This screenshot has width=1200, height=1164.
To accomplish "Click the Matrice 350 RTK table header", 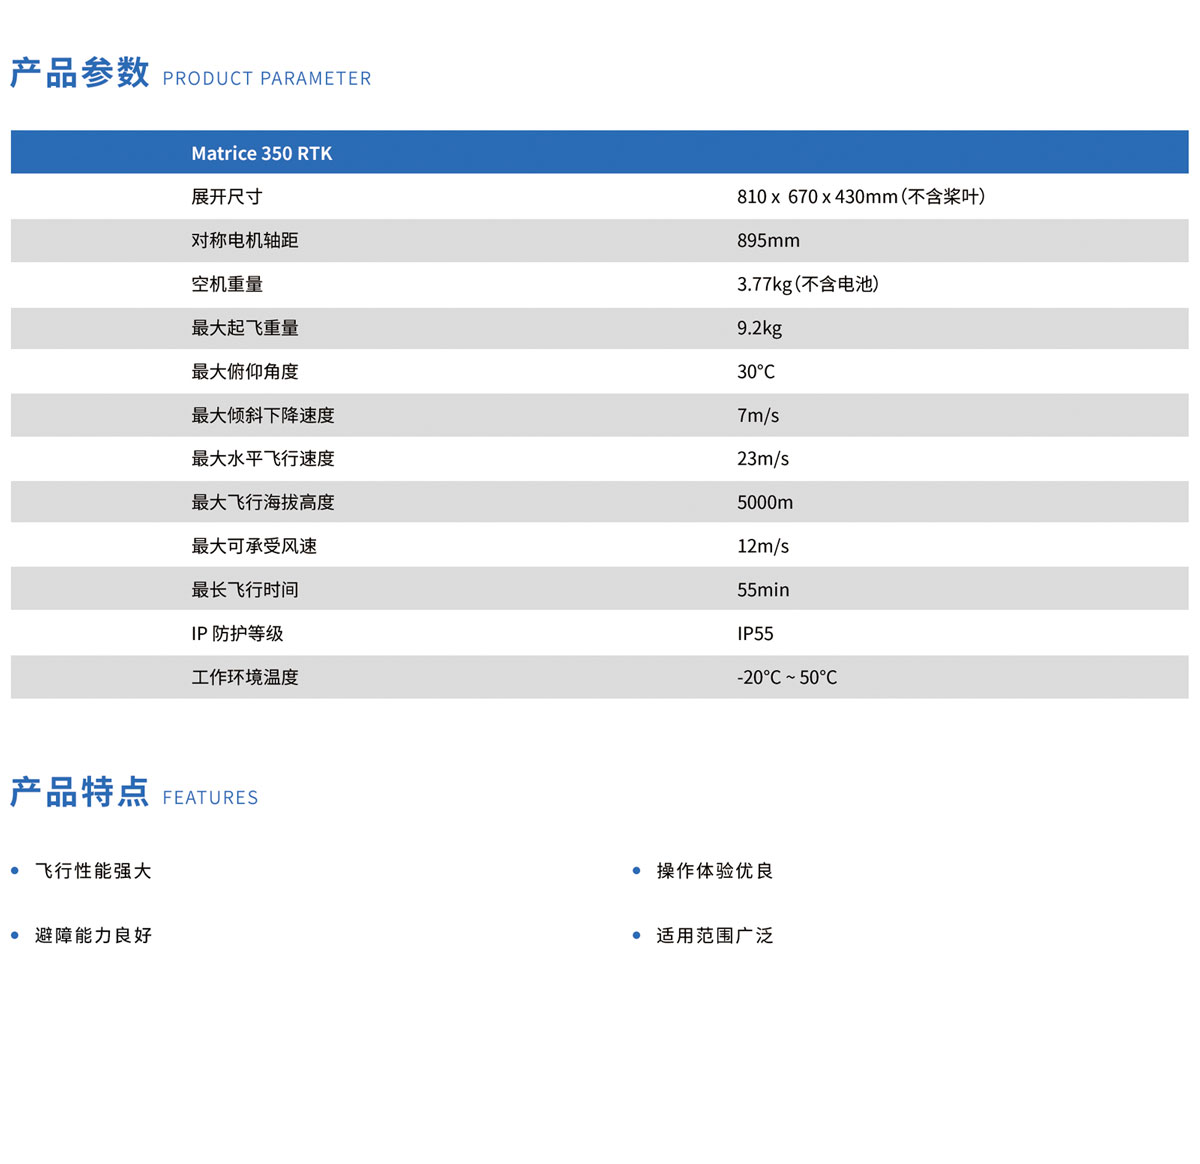I will coord(262,153).
